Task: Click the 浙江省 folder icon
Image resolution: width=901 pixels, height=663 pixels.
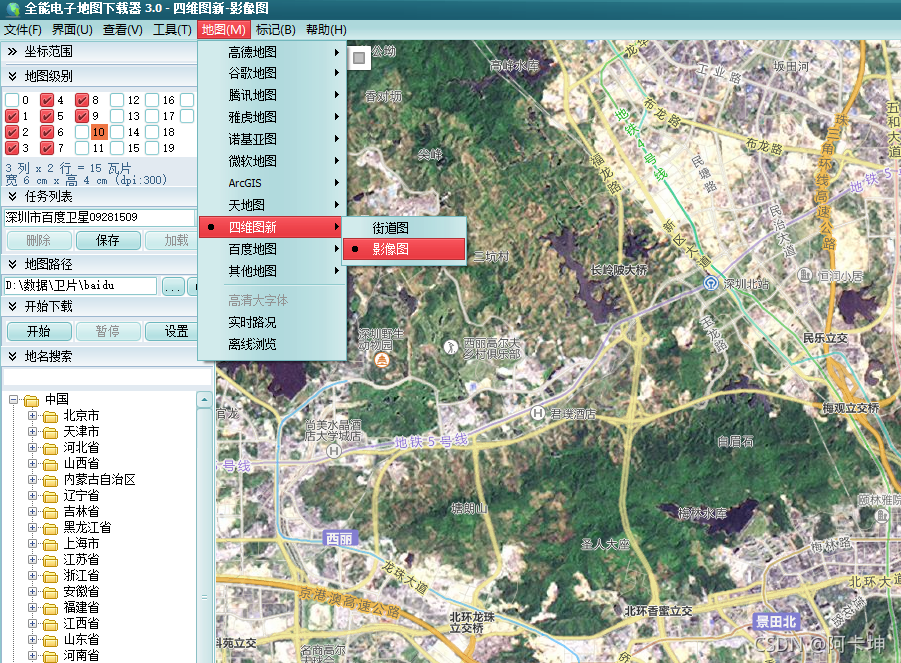Action: (x=51, y=576)
